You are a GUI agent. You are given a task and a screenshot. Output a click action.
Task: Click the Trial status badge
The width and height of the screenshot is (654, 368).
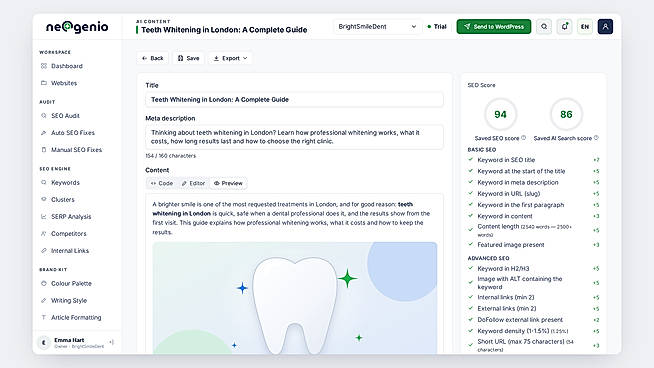[437, 27]
